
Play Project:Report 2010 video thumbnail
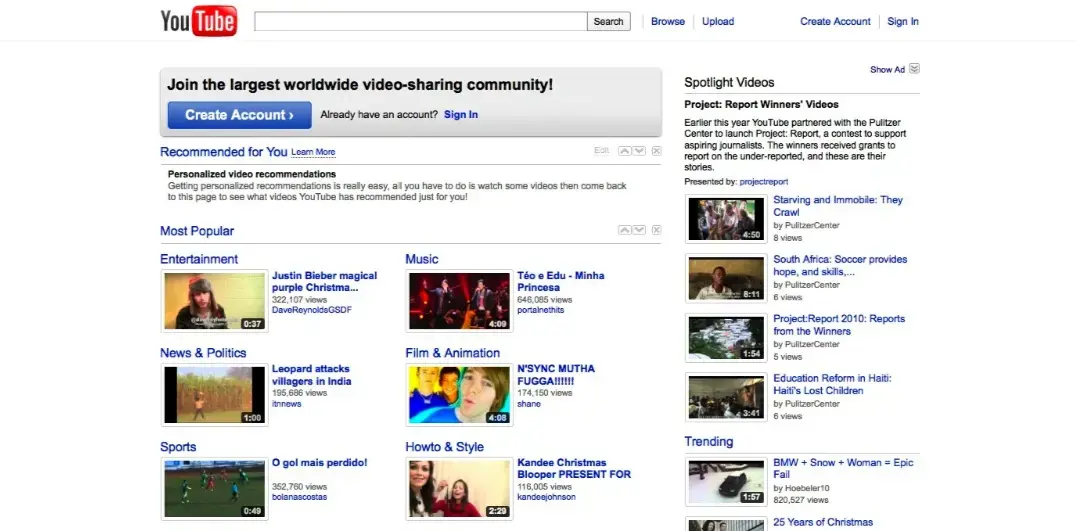(x=726, y=338)
